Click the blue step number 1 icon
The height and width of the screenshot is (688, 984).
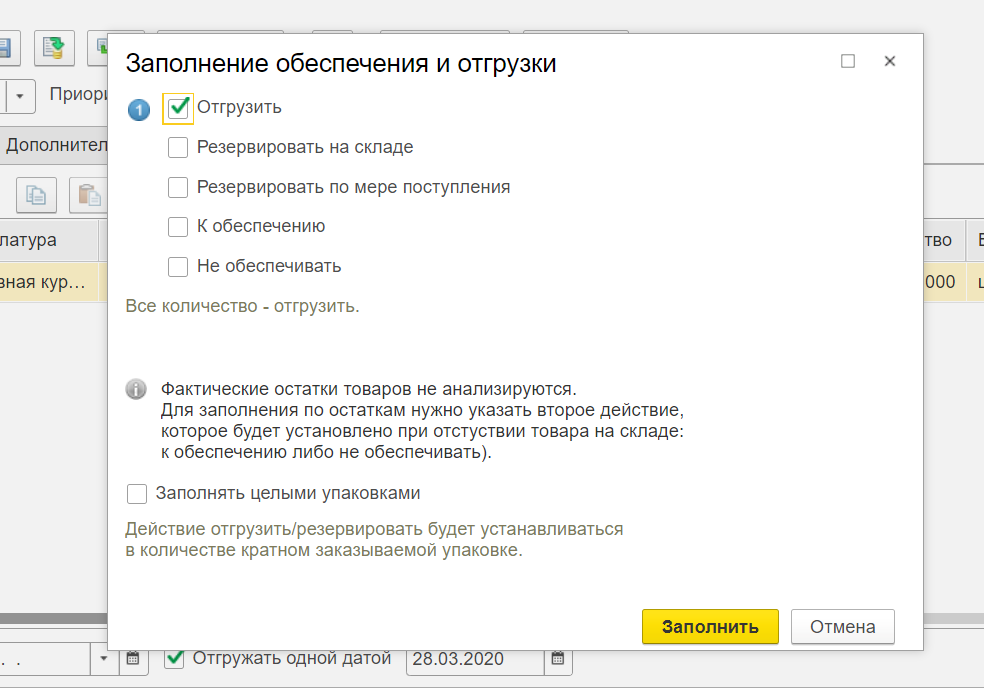[139, 109]
